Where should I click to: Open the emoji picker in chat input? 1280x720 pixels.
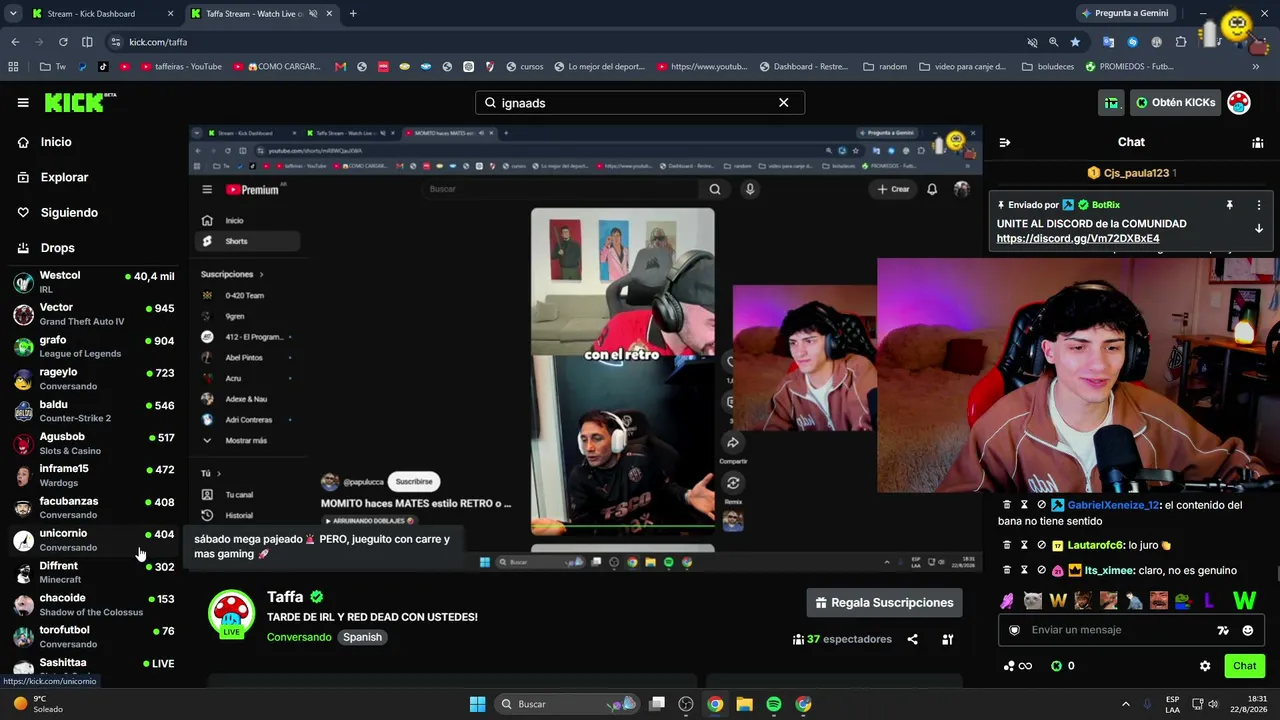[1248, 630]
